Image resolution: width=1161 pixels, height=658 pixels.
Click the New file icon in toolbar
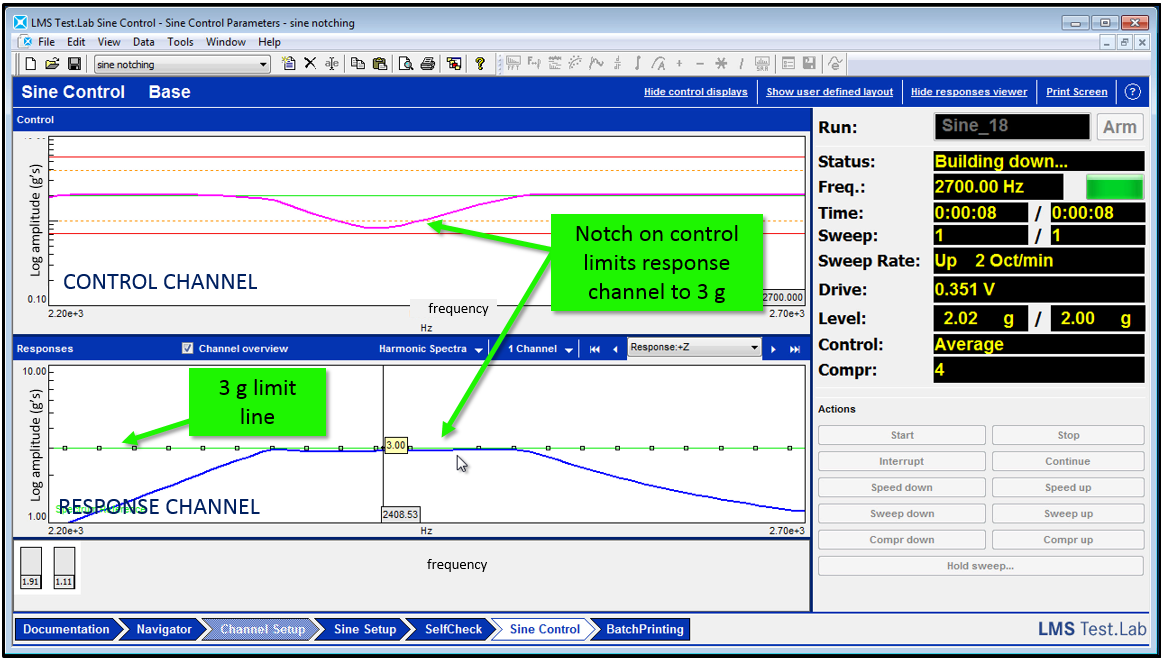coord(30,64)
